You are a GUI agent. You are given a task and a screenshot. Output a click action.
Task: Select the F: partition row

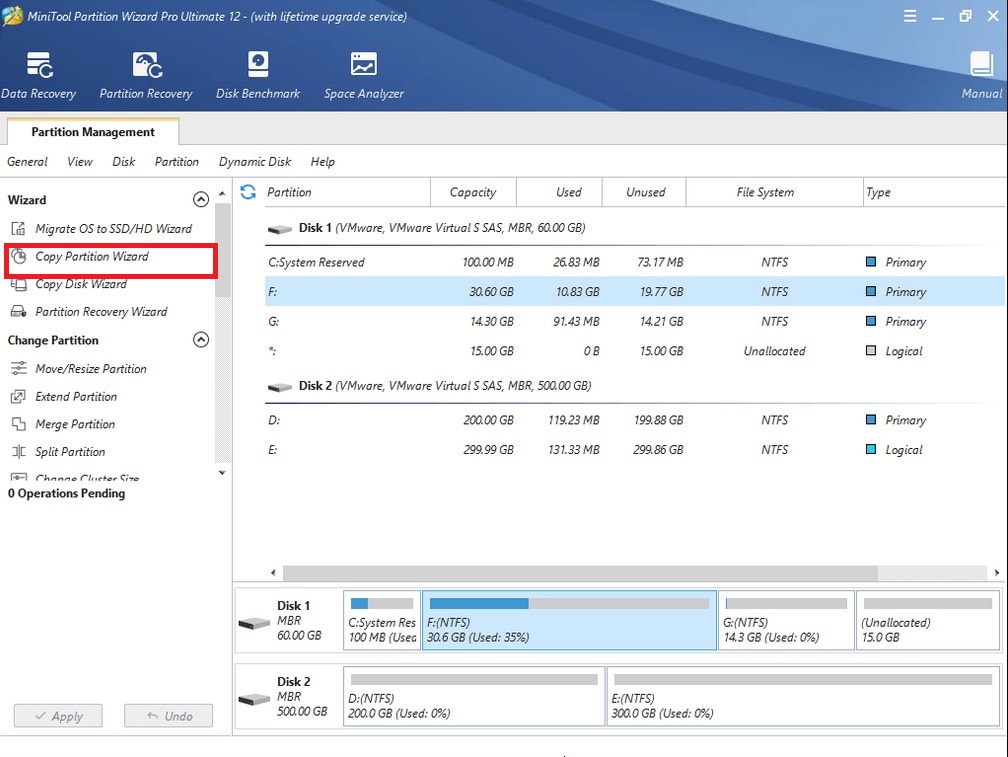pos(634,291)
